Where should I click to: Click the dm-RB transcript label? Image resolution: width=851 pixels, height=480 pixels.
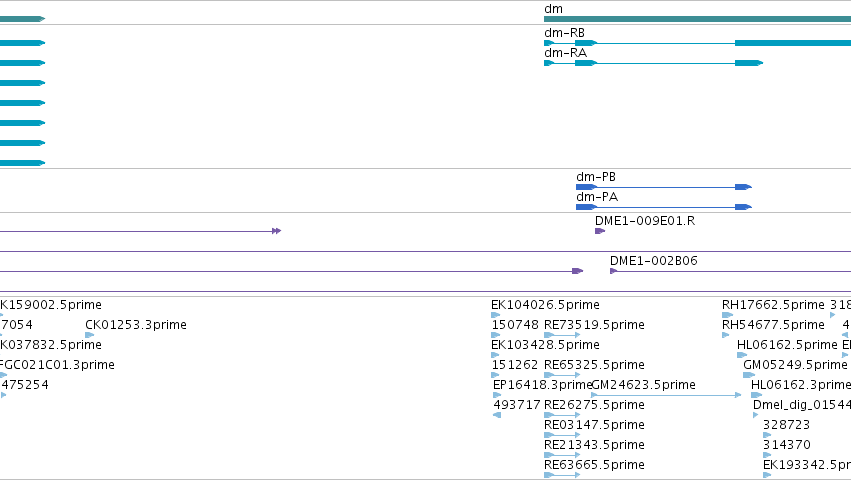tap(564, 33)
